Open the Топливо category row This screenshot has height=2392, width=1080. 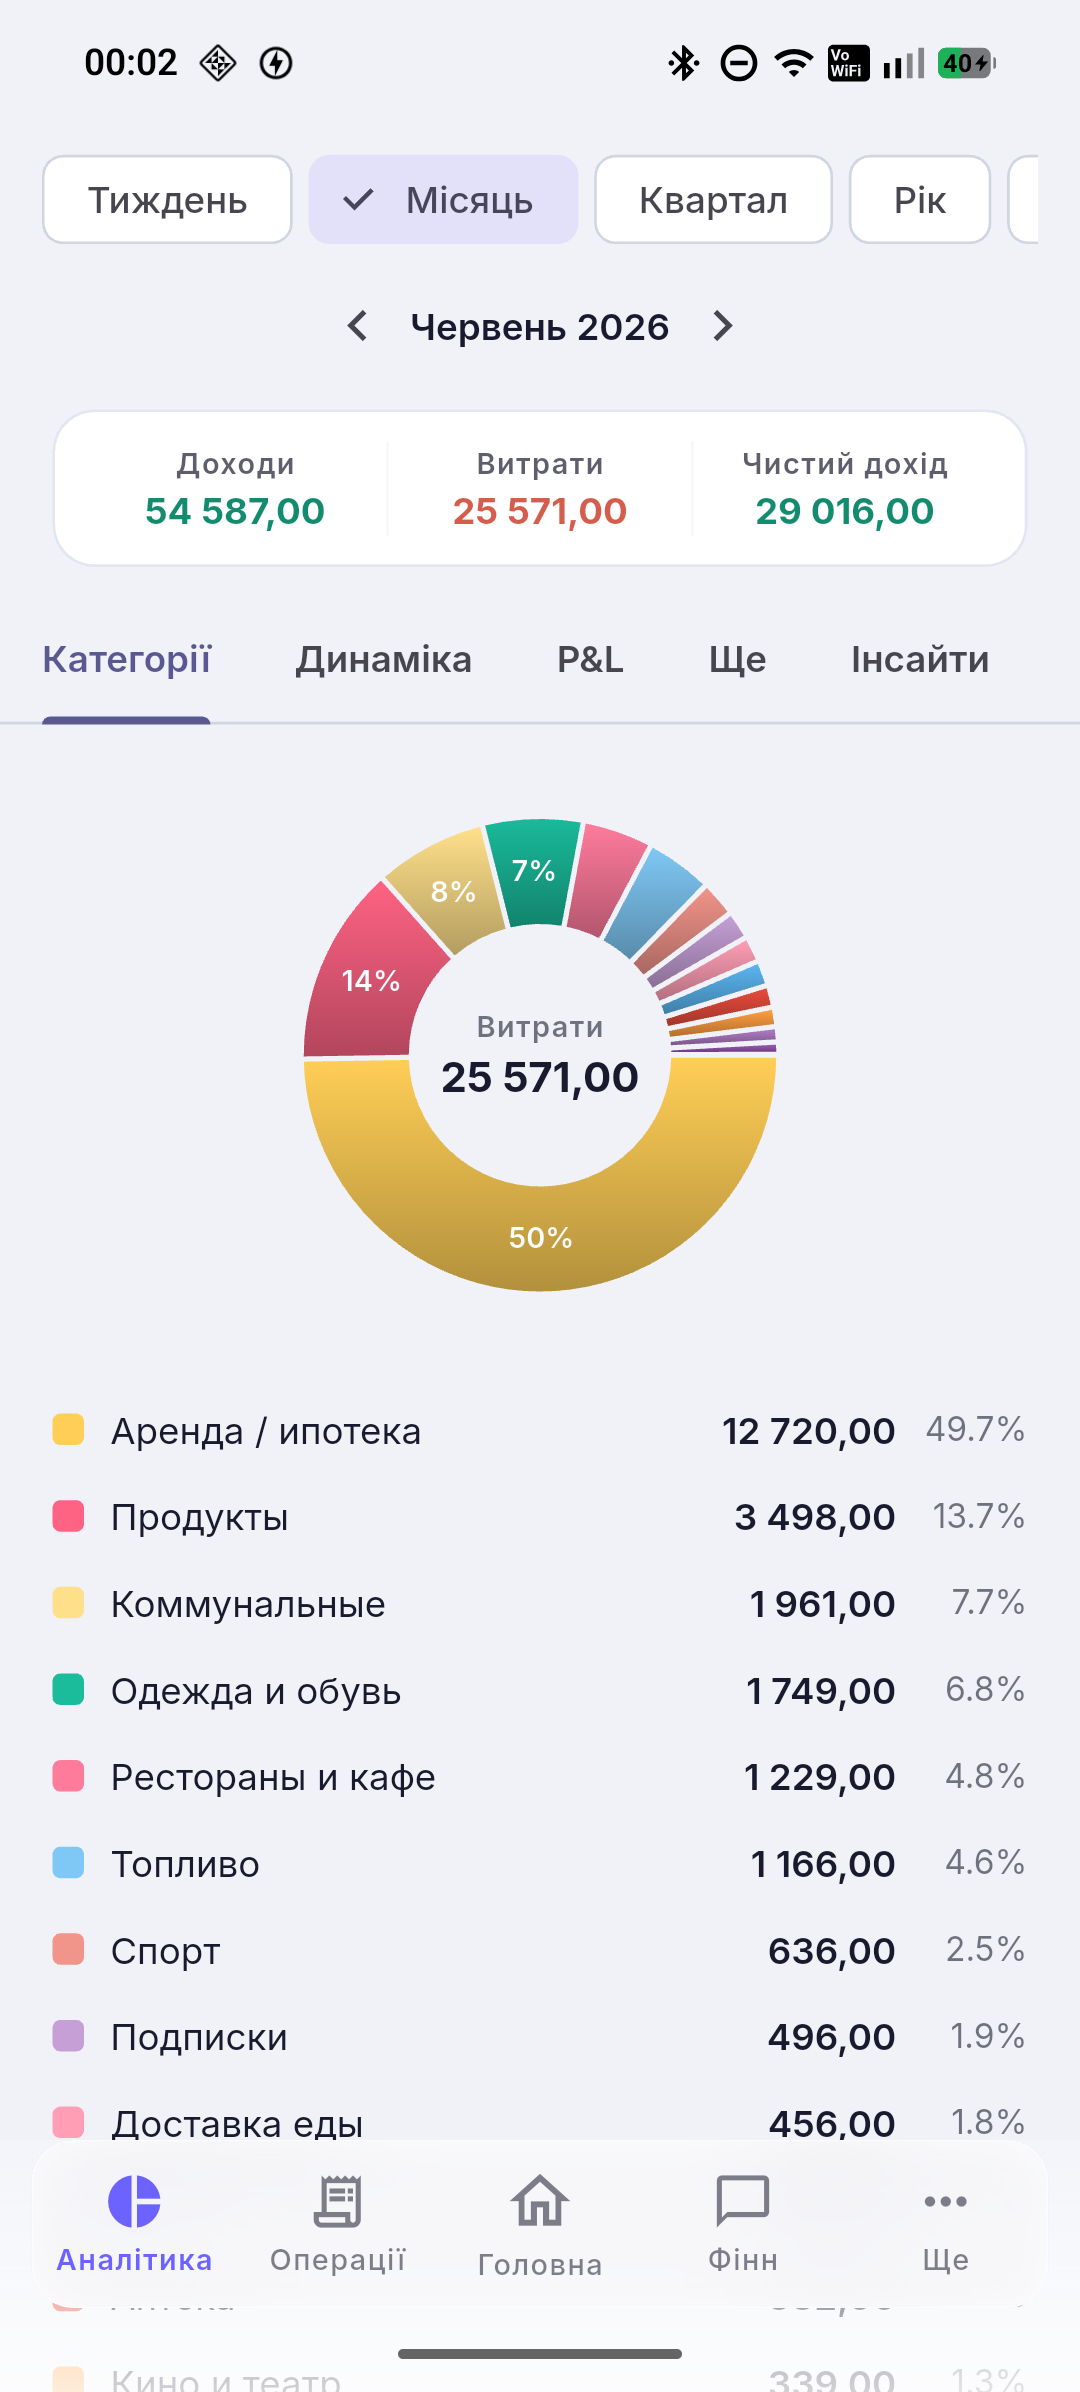click(540, 1863)
